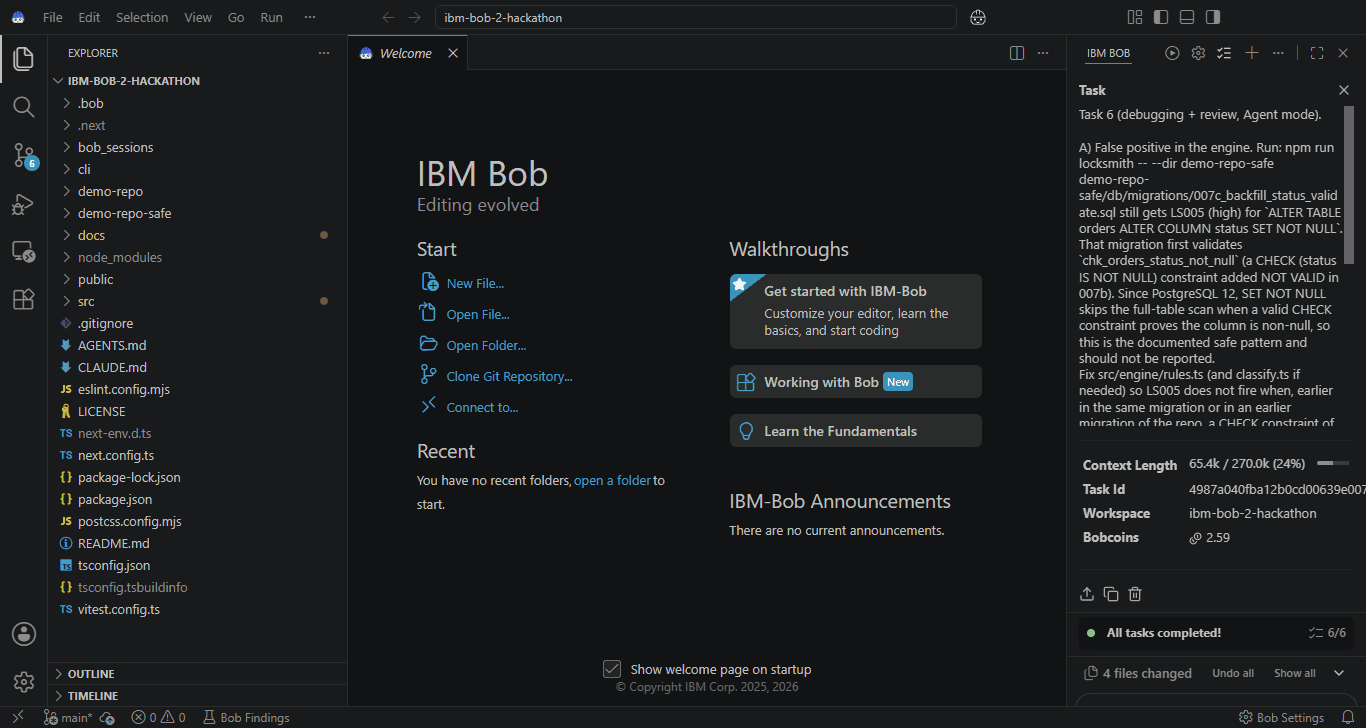The height and width of the screenshot is (728, 1366).
Task: Open the Remote Explorer view
Action: (23, 252)
